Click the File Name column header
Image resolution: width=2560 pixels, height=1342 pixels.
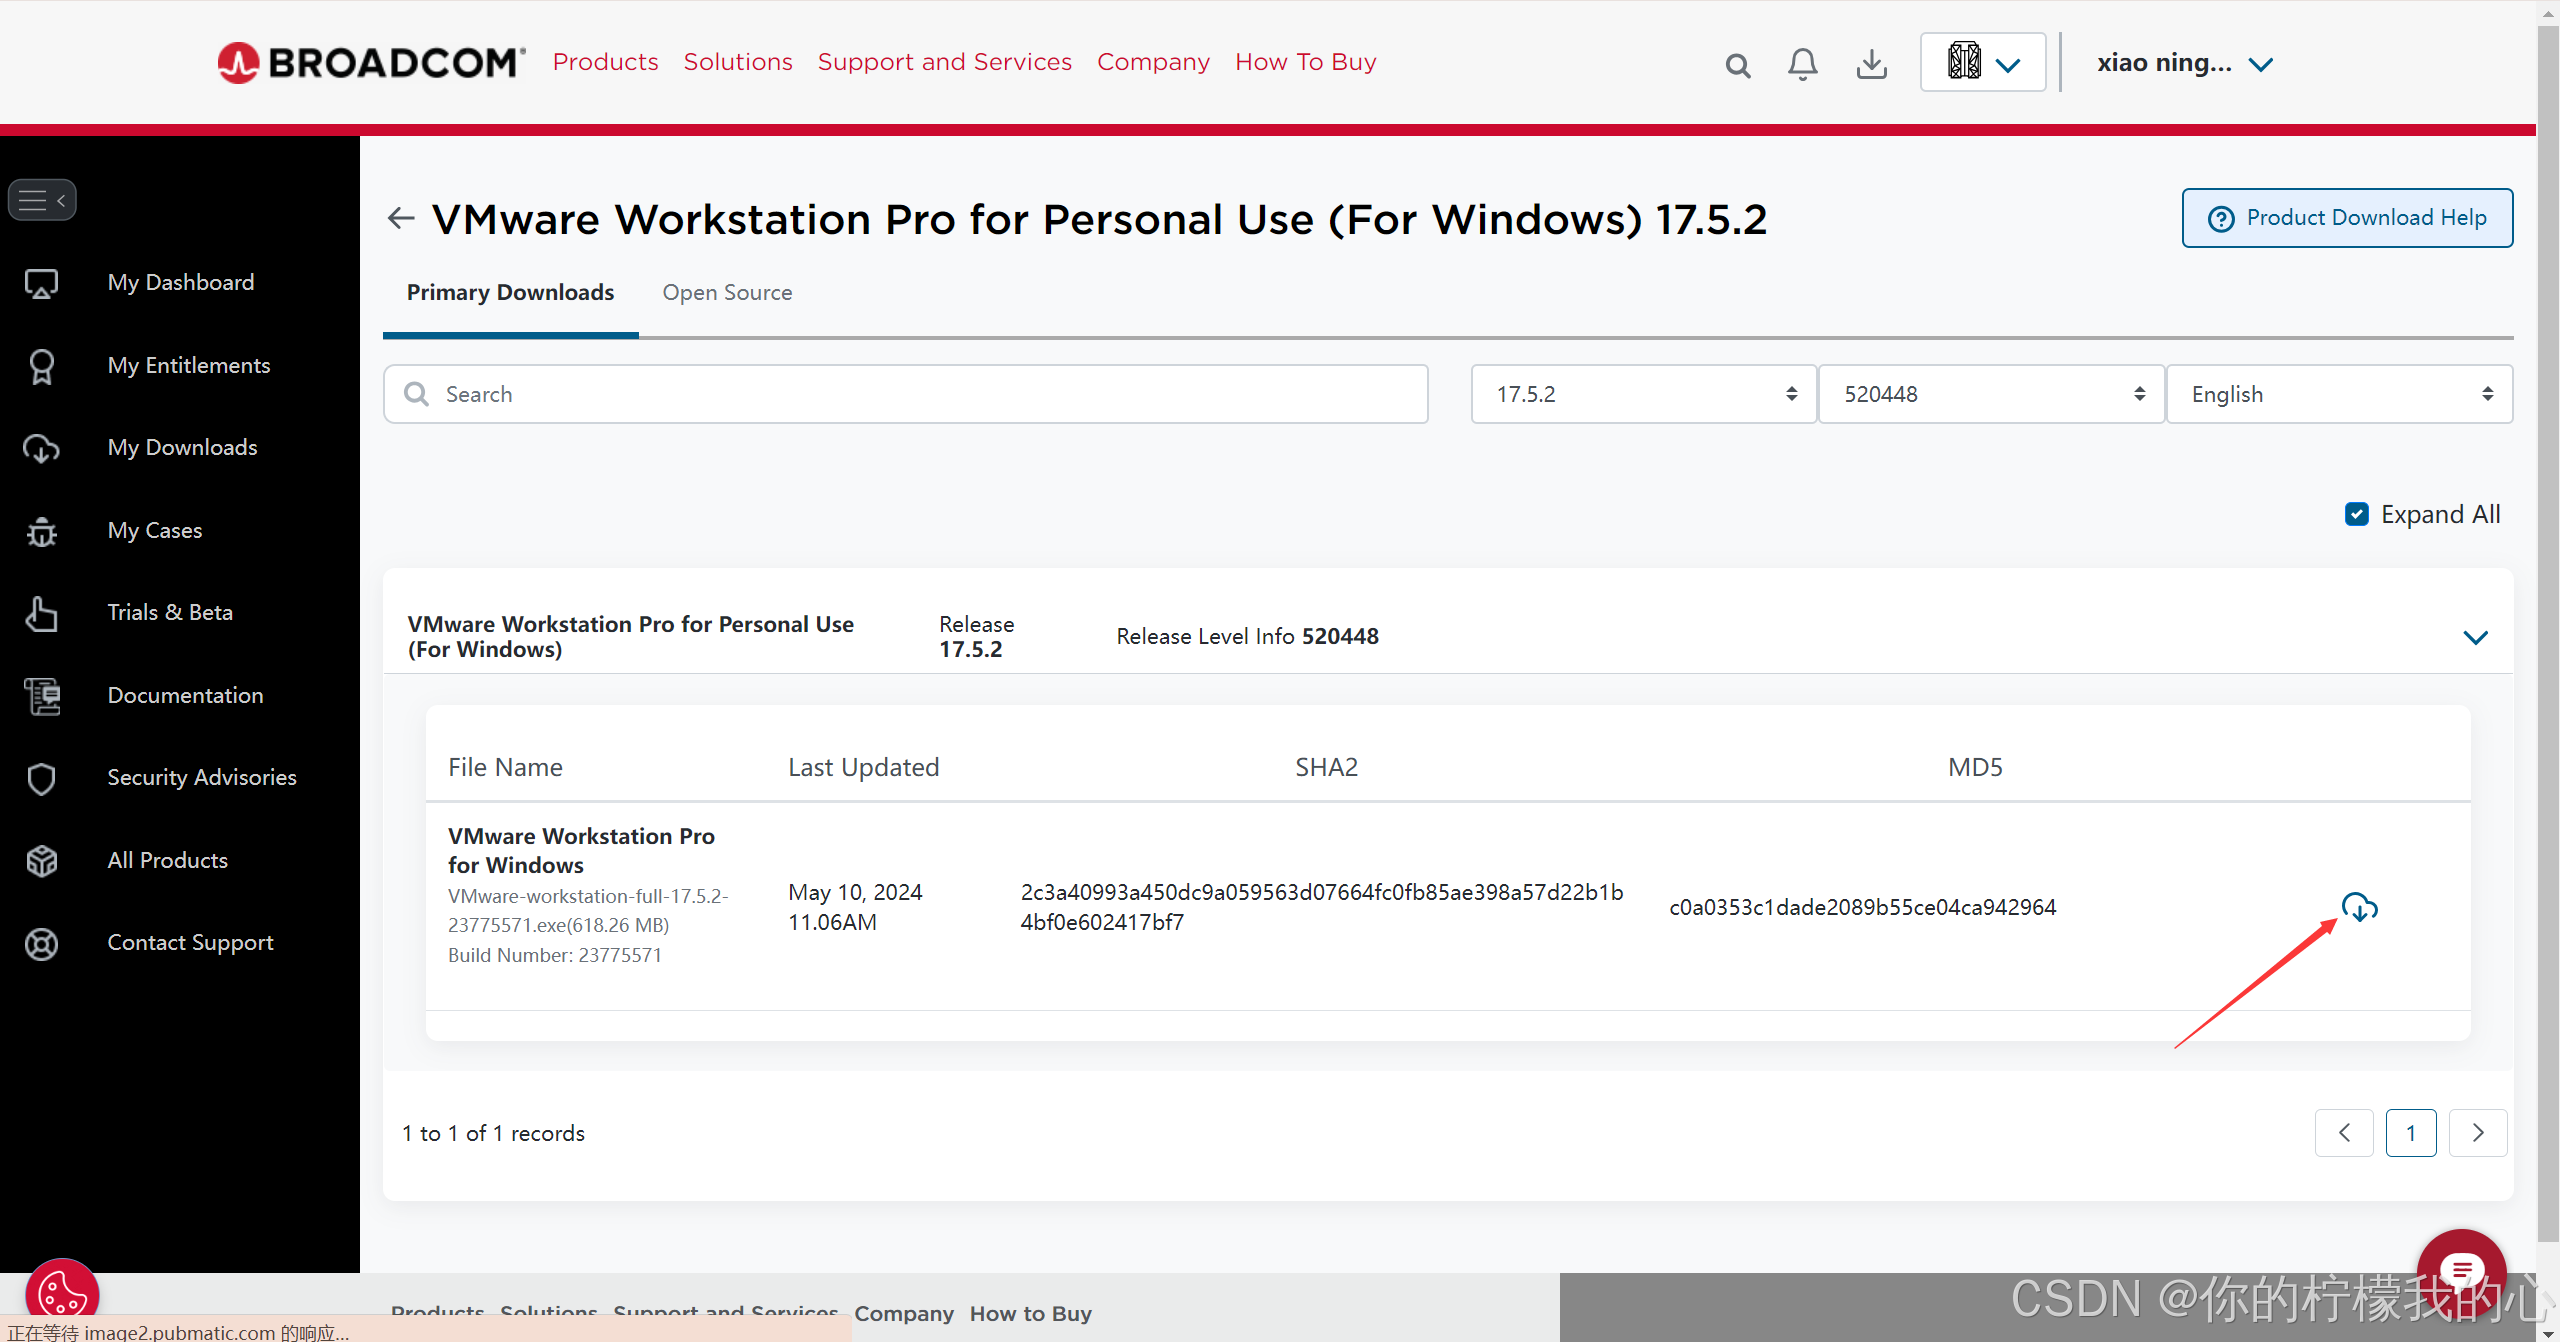[505, 767]
